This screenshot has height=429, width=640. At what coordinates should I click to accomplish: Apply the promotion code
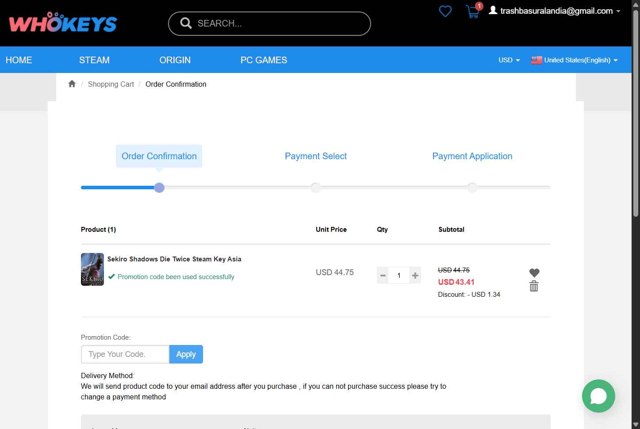[186, 354]
